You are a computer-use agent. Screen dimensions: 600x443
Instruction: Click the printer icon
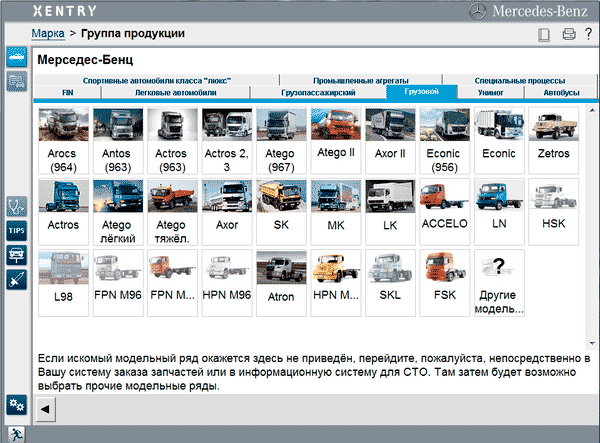(569, 34)
